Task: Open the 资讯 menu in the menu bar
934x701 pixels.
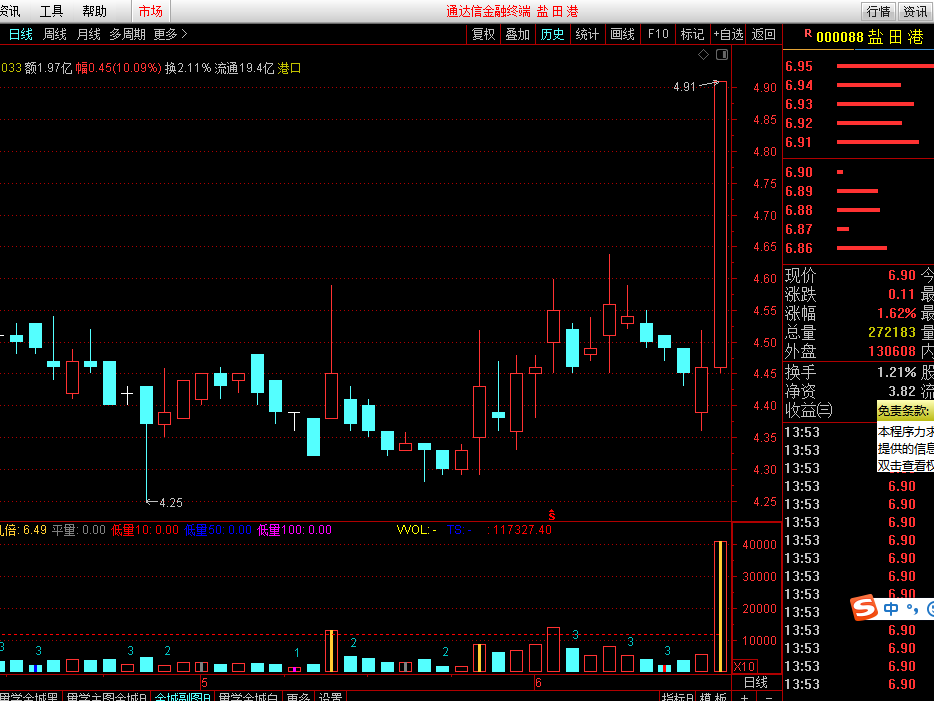Action: click(10, 11)
